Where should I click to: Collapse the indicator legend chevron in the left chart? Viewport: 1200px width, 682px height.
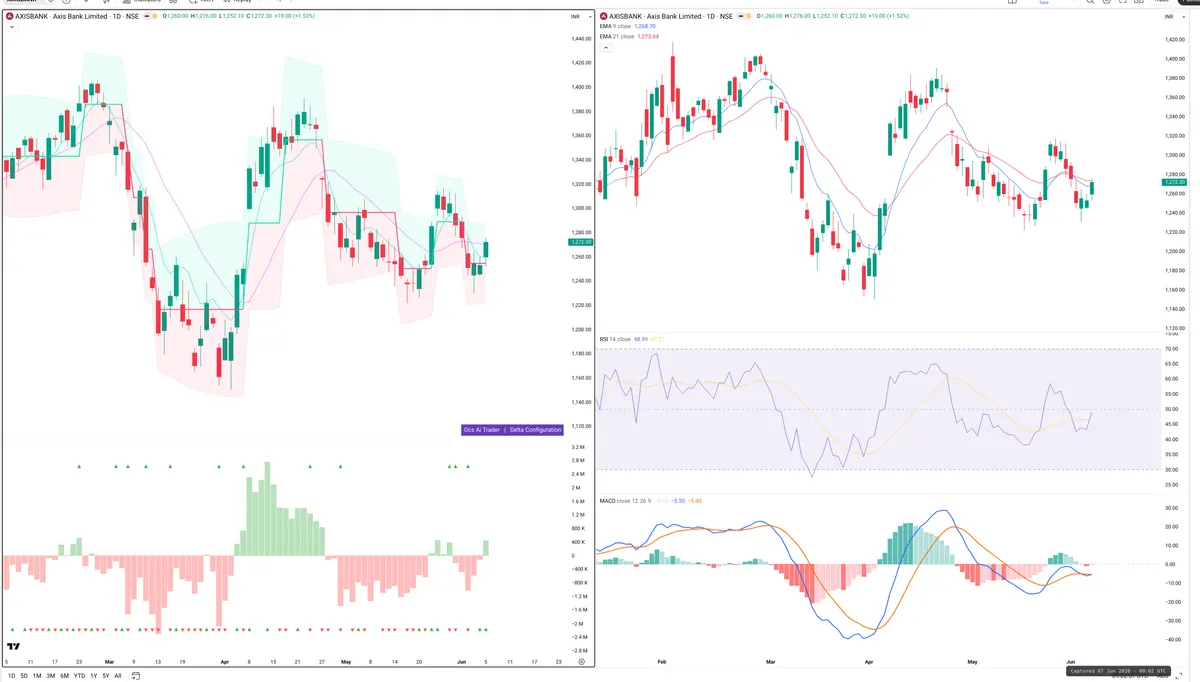coord(10,27)
